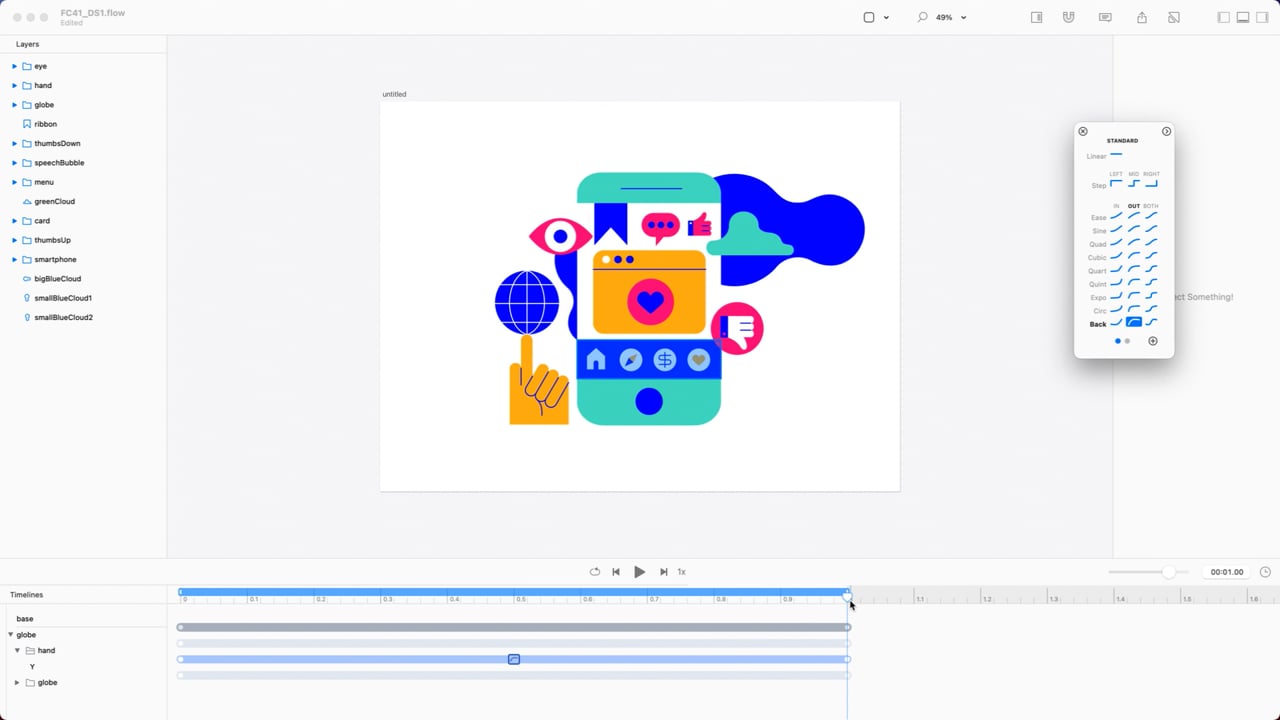Pick the Ease In curve
This screenshot has width=1280, height=720.
(1116, 216)
